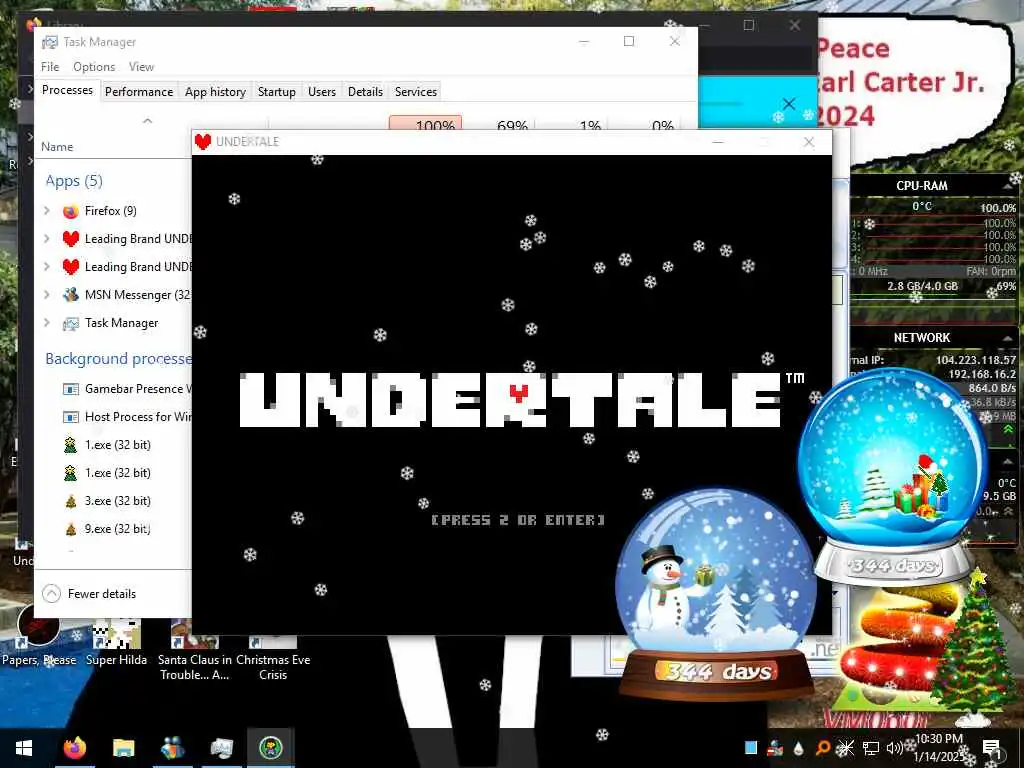
Task: Click the red heart icon of first Leading Brand UNDE row
Action: pyautogui.click(x=71, y=239)
